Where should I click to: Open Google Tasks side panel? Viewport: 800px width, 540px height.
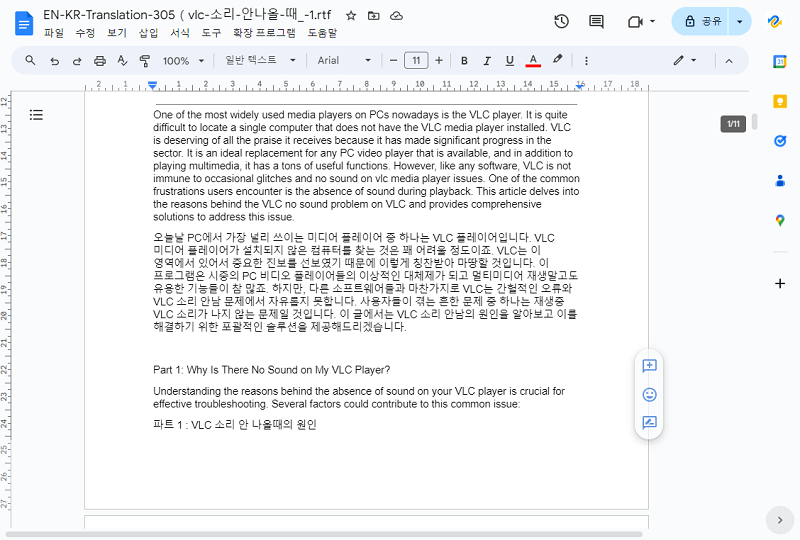pos(780,141)
